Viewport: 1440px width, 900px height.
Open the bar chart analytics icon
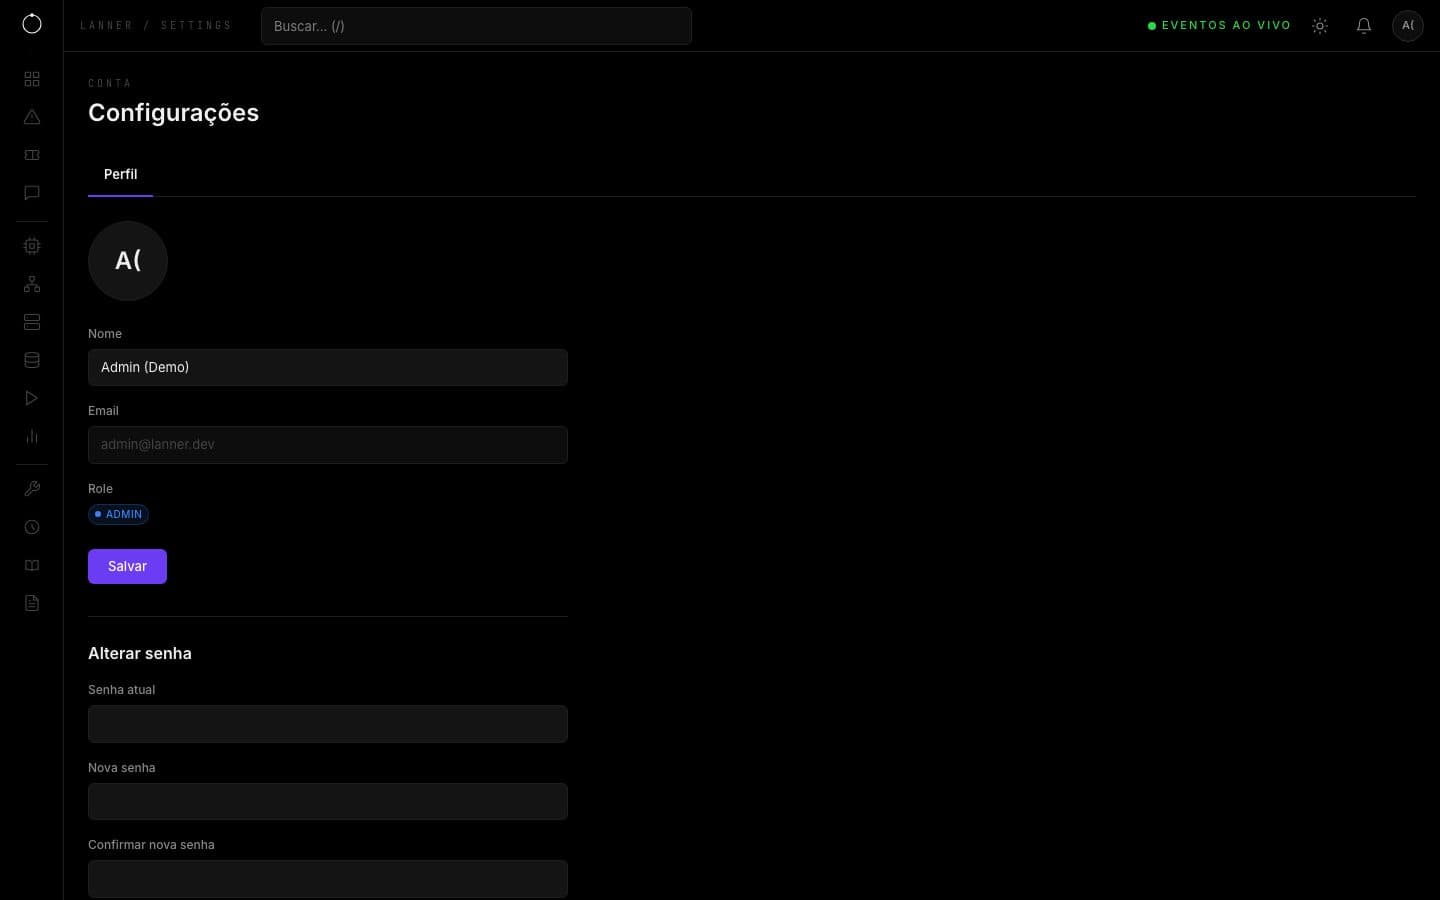point(32,436)
